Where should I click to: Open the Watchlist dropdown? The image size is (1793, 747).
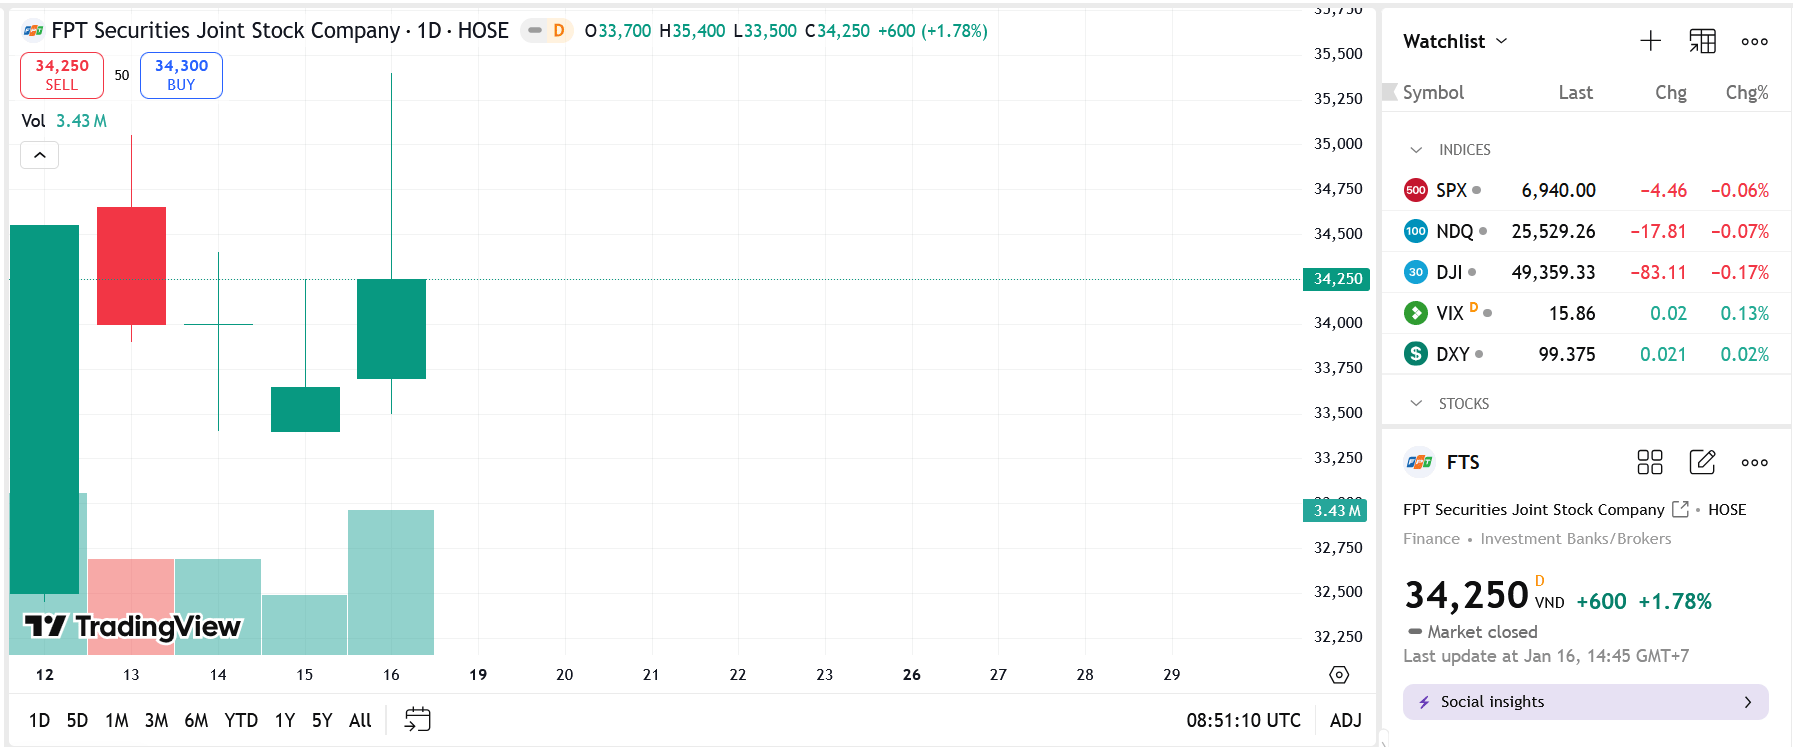point(1455,41)
